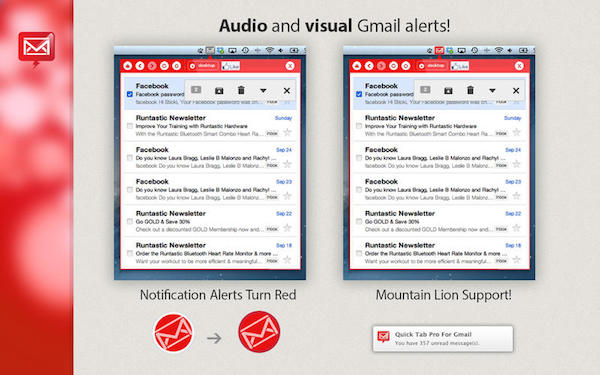The image size is (600, 375).
Task: Click the Quick Tab Pro For Gmail notification banner
Action: coord(443,339)
